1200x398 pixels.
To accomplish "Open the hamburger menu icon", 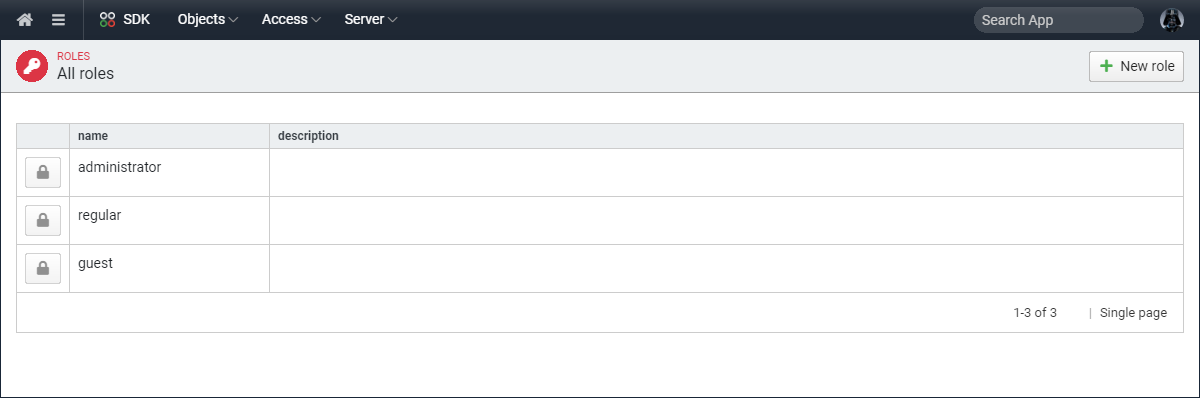I will click(x=59, y=19).
